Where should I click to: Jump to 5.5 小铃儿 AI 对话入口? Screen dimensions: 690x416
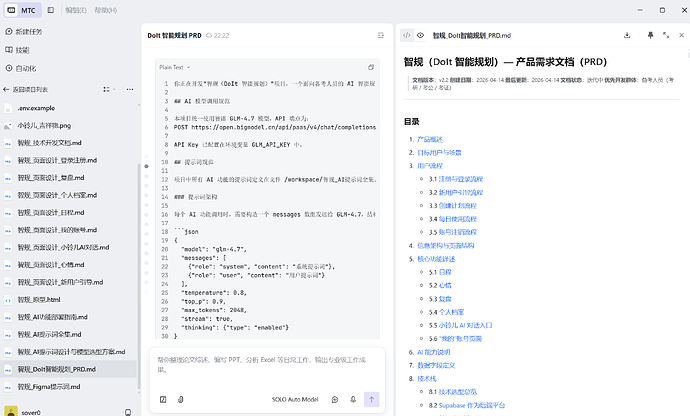point(466,325)
